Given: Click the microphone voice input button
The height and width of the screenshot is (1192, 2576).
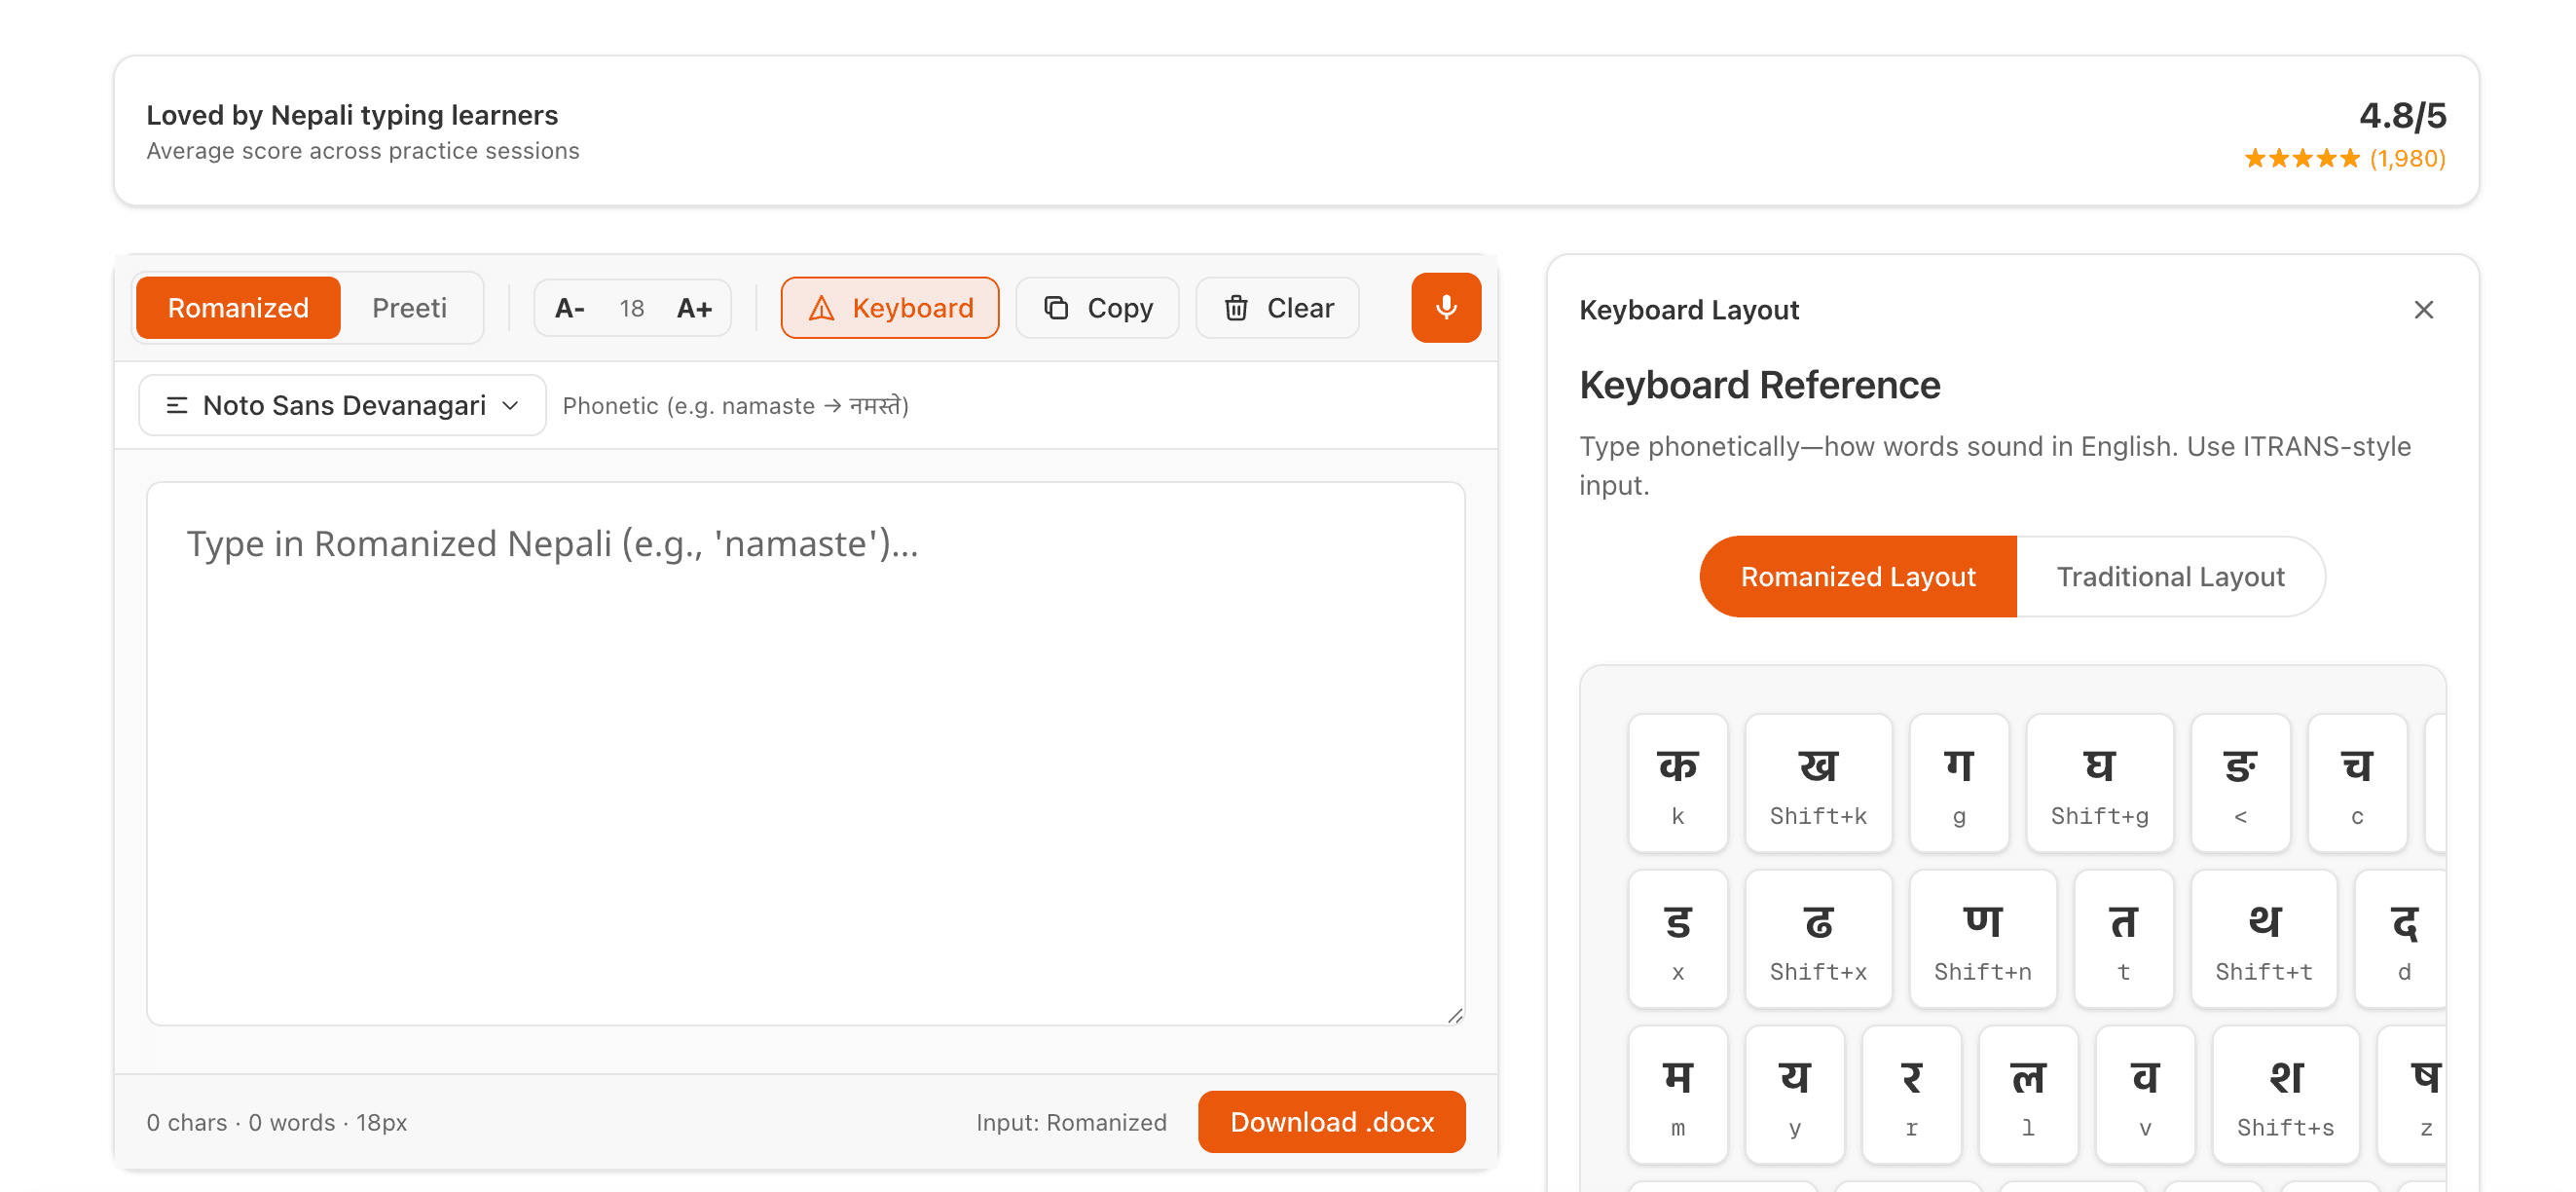Looking at the screenshot, I should [x=1445, y=307].
